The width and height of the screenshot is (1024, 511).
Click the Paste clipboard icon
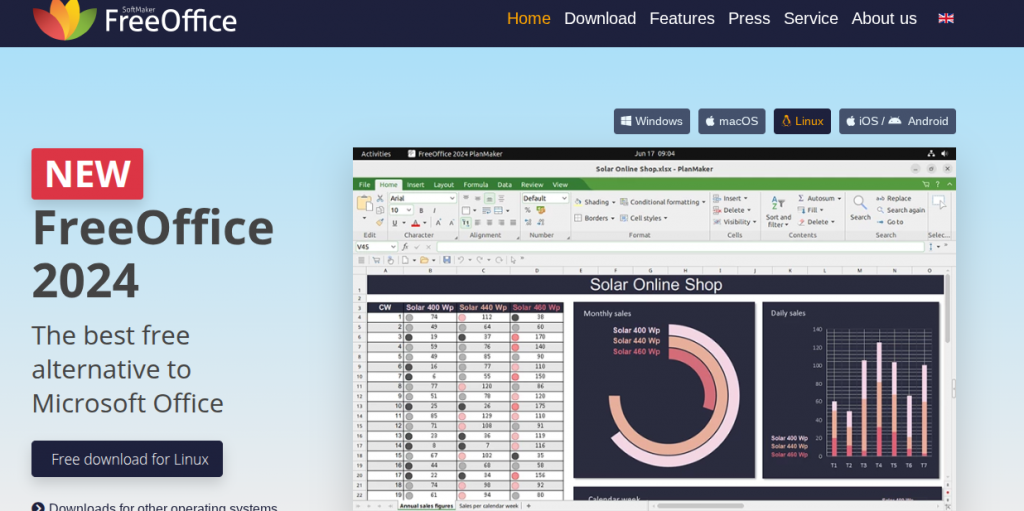[x=364, y=203]
